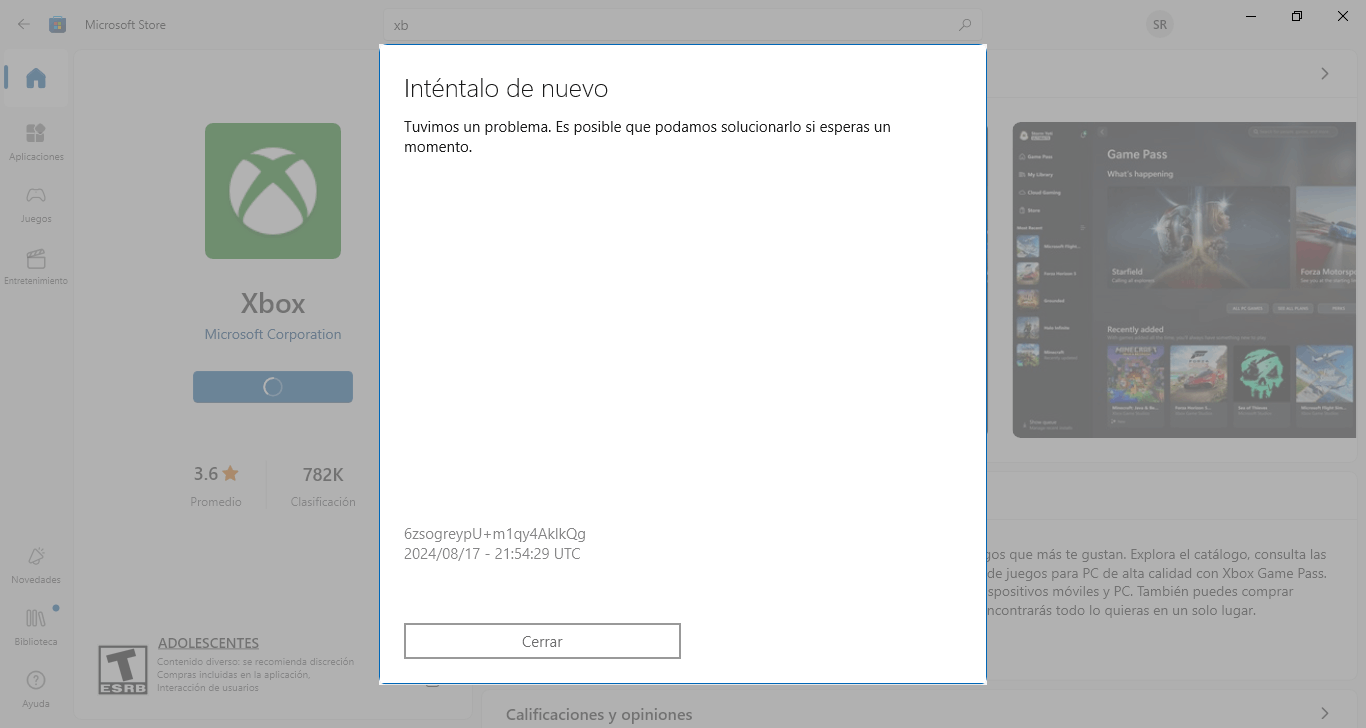Open the Home sidebar icon
The image size is (1366, 728).
tap(36, 78)
